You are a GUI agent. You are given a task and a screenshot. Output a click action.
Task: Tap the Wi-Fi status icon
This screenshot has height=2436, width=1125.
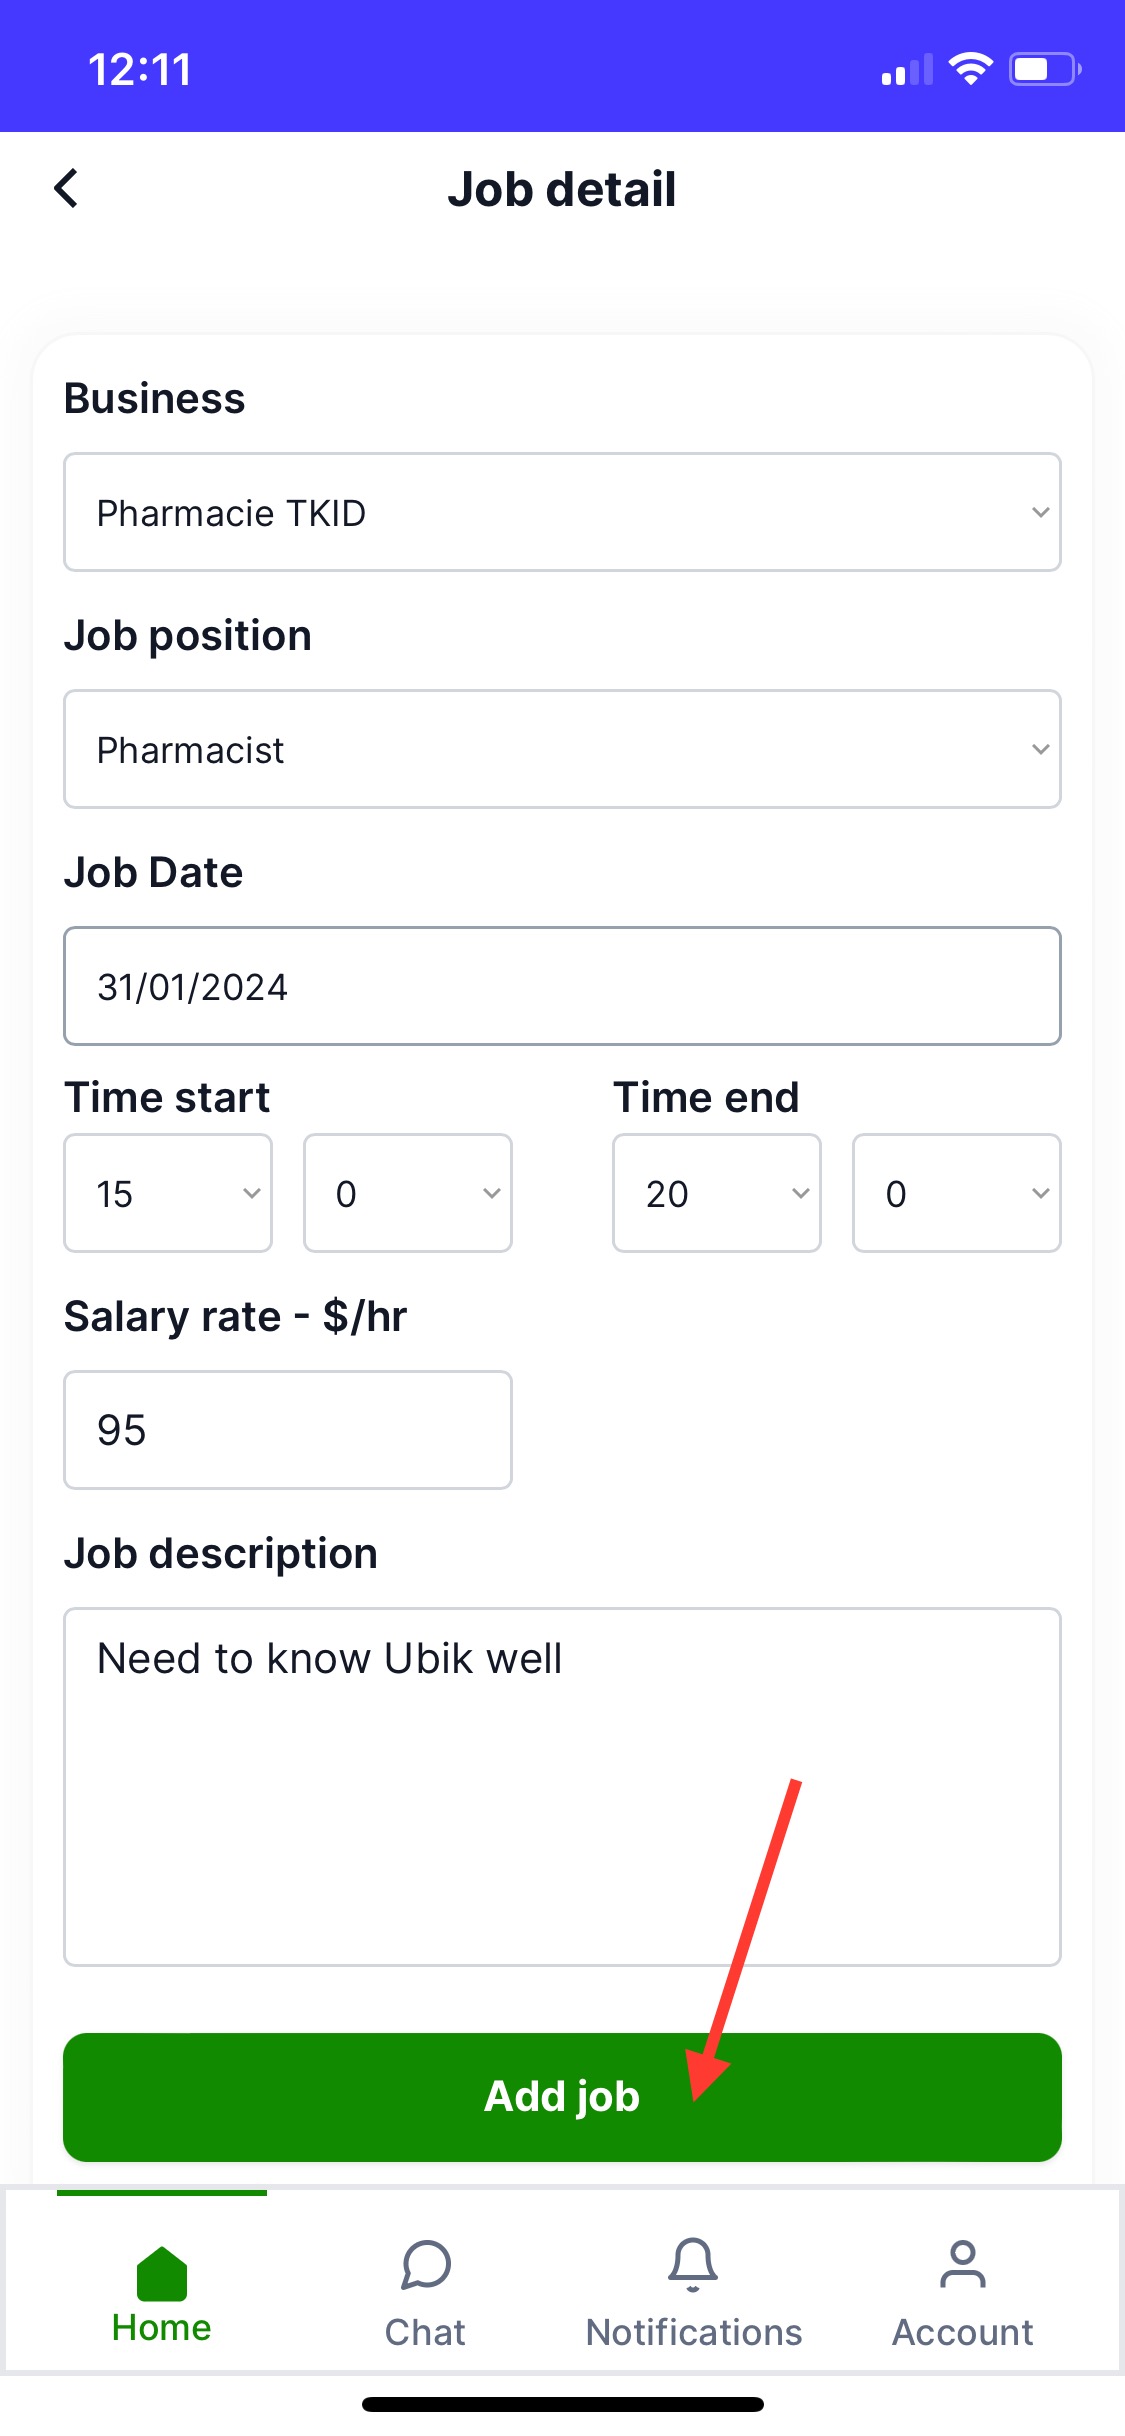pyautogui.click(x=970, y=69)
